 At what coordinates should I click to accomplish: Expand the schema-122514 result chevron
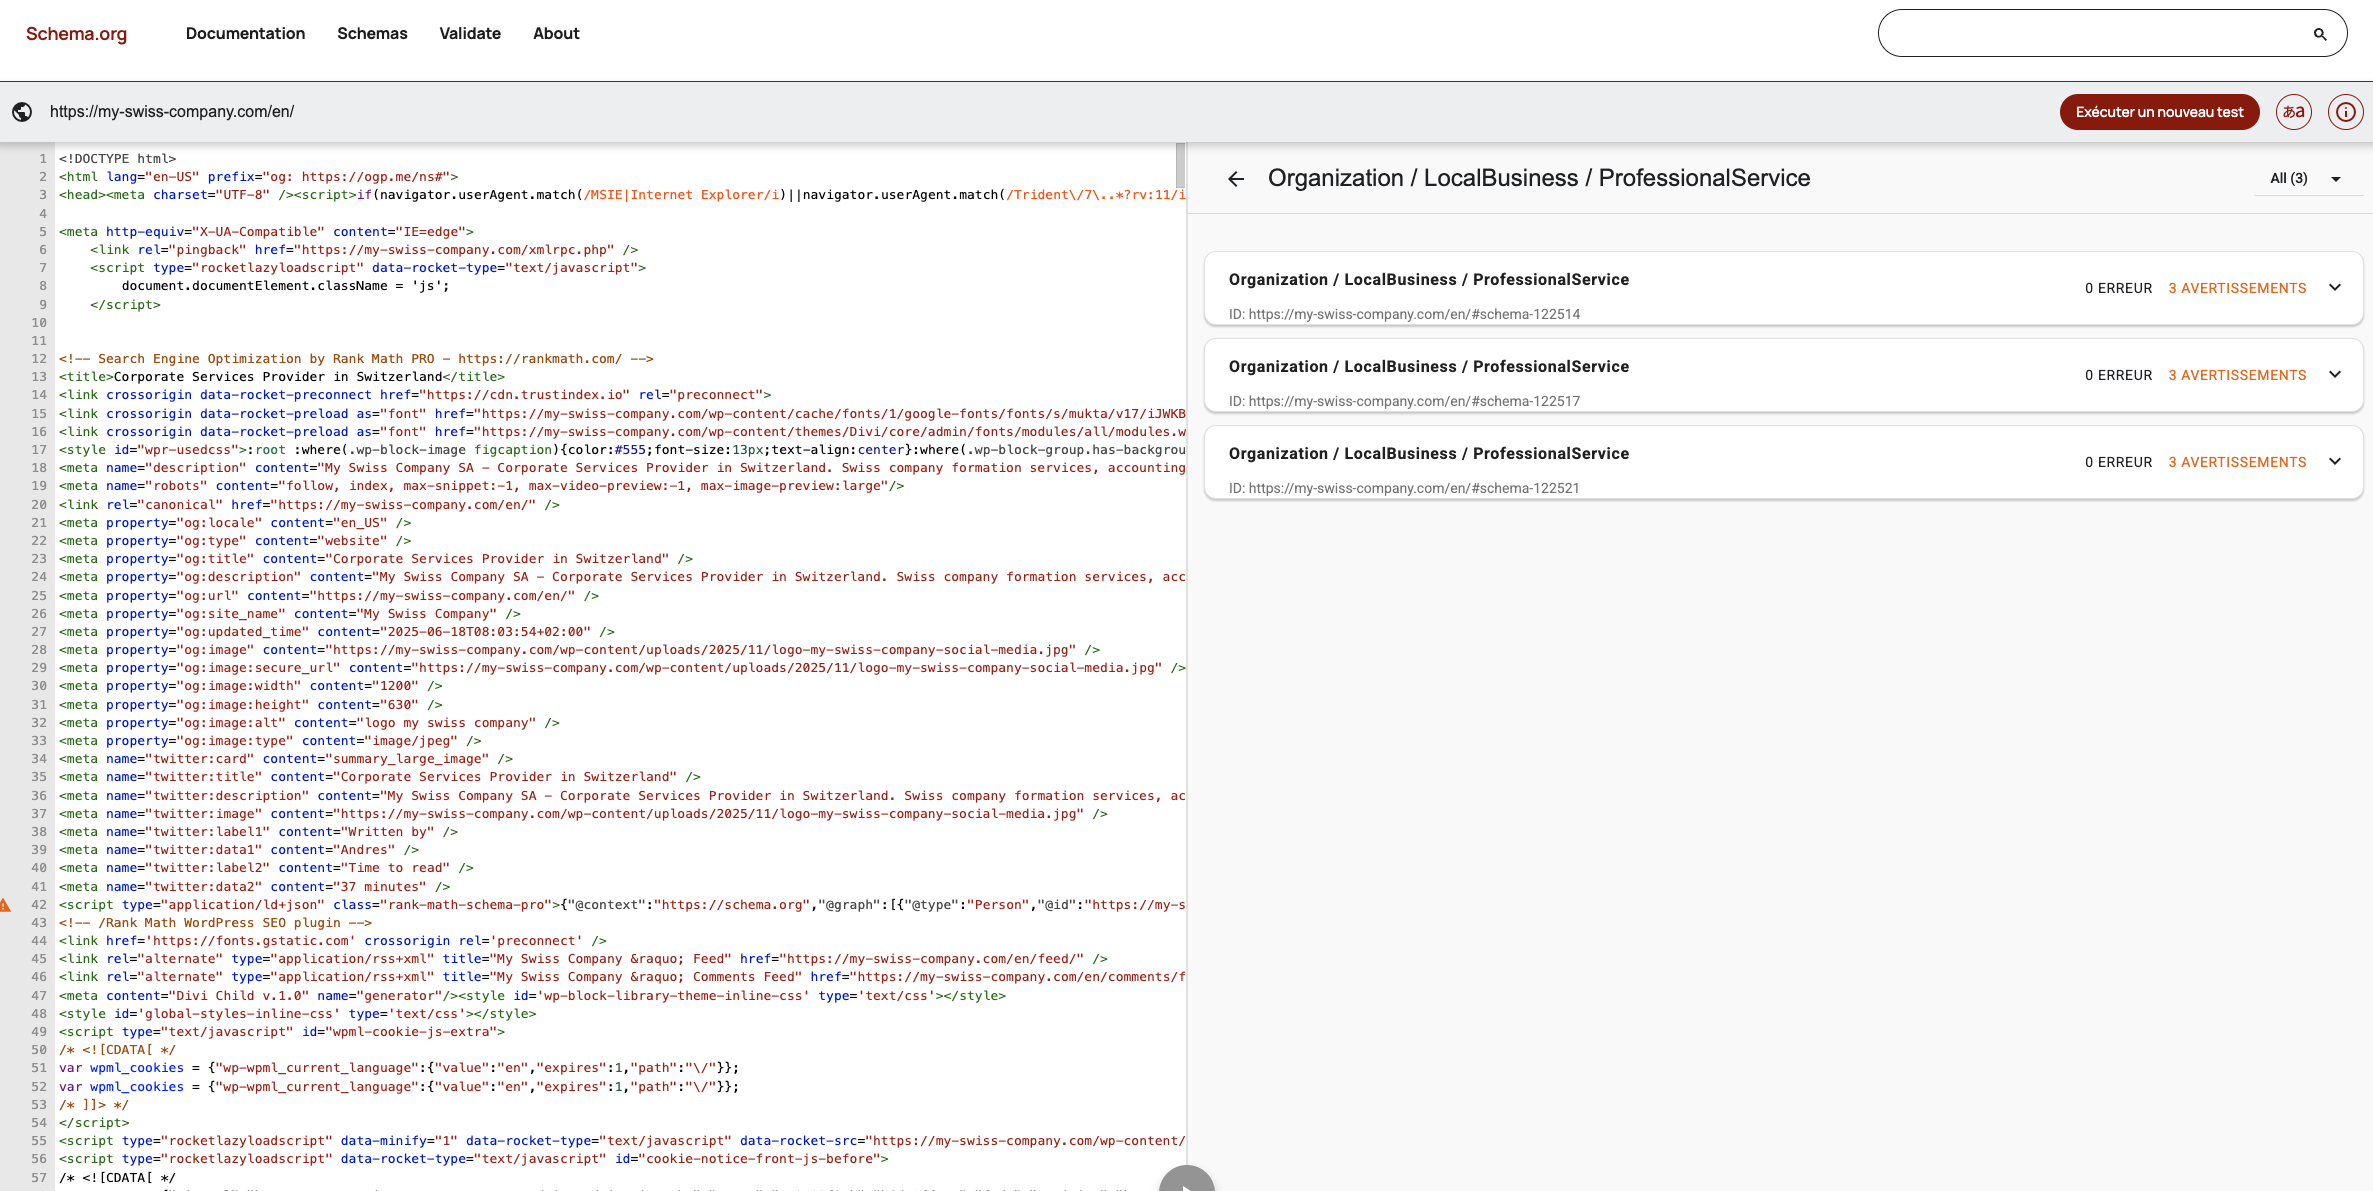click(2335, 288)
